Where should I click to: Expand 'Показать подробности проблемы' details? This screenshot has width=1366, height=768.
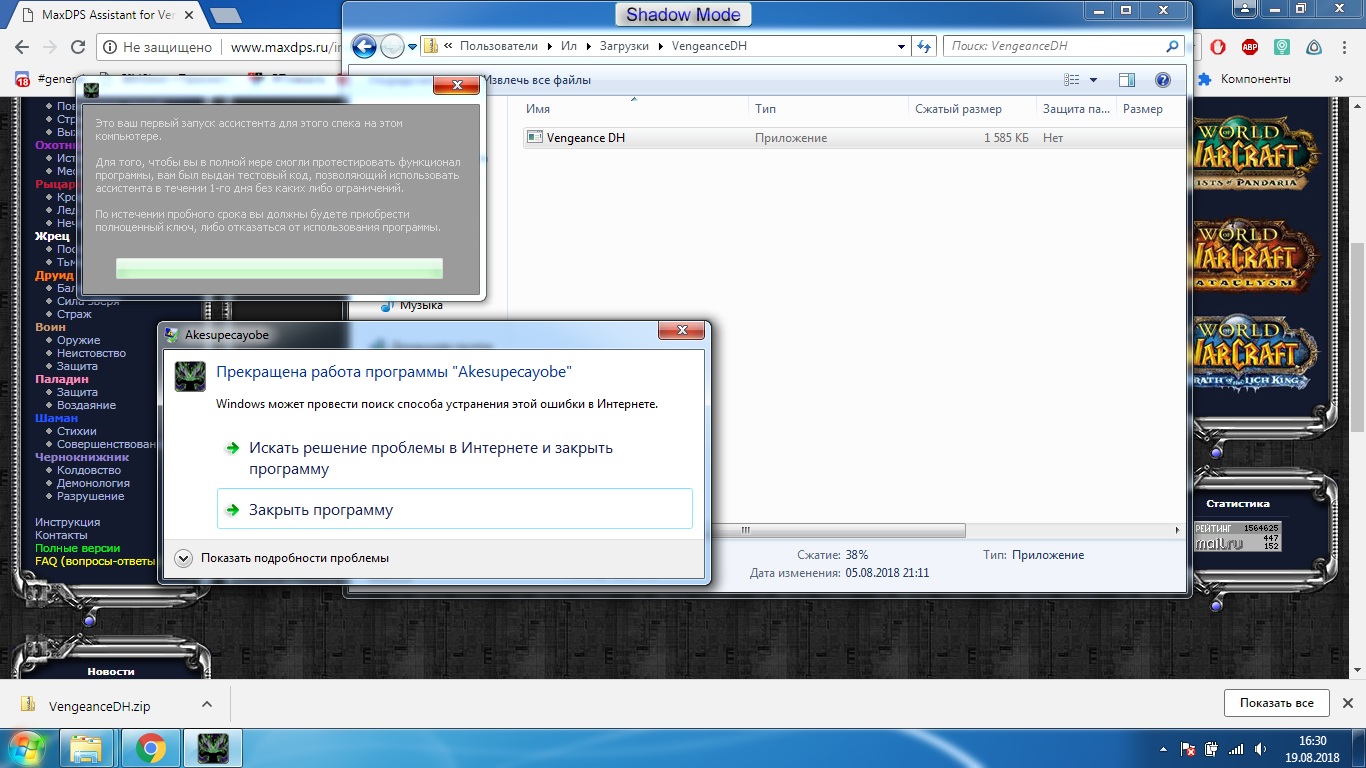point(183,558)
